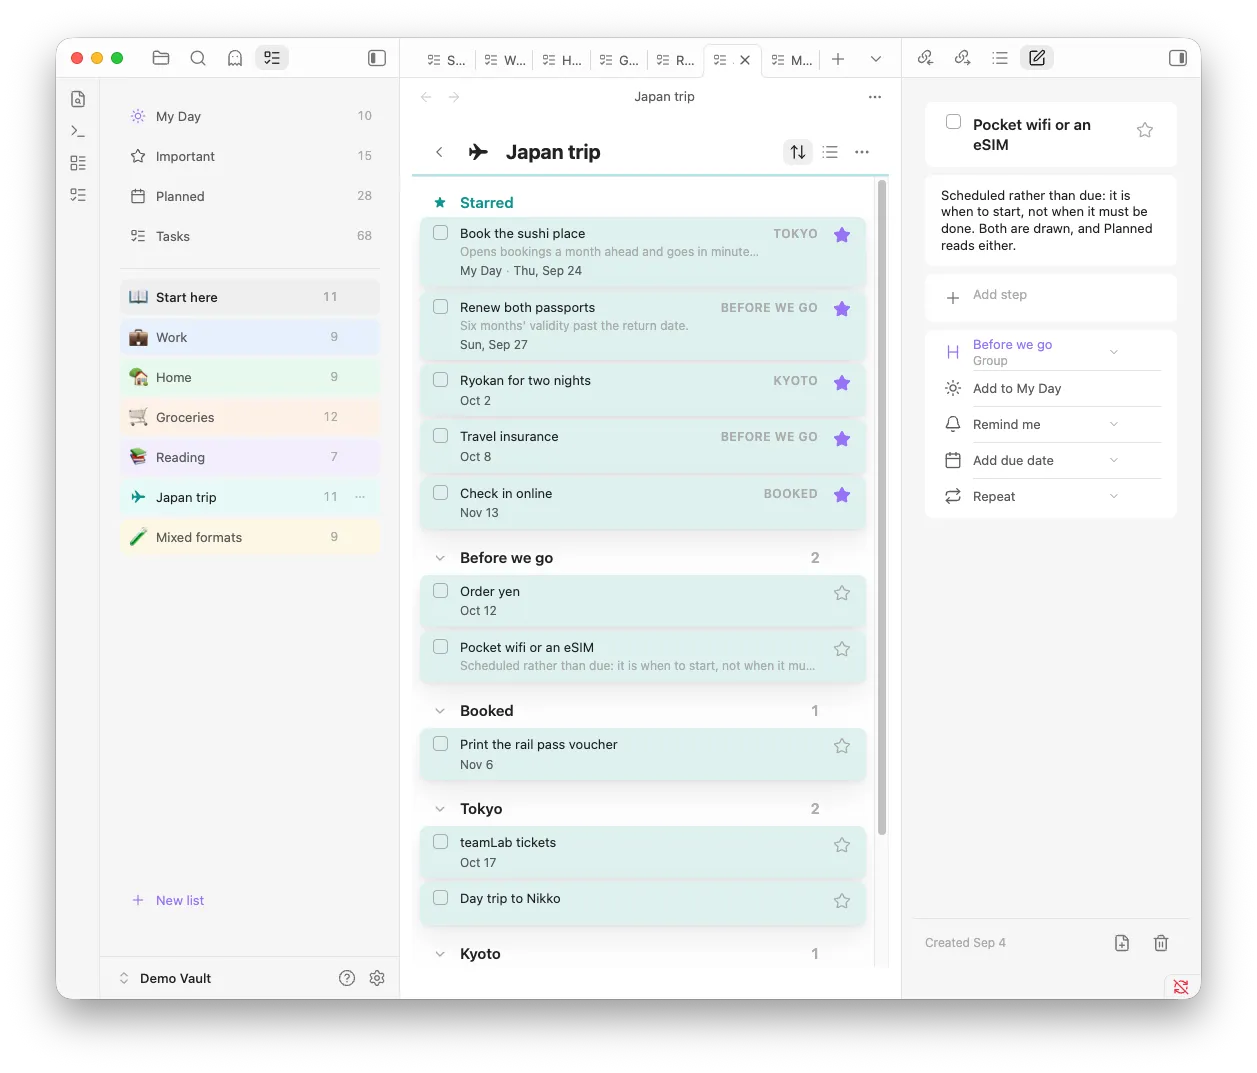Collapse the Booked group

click(x=440, y=711)
